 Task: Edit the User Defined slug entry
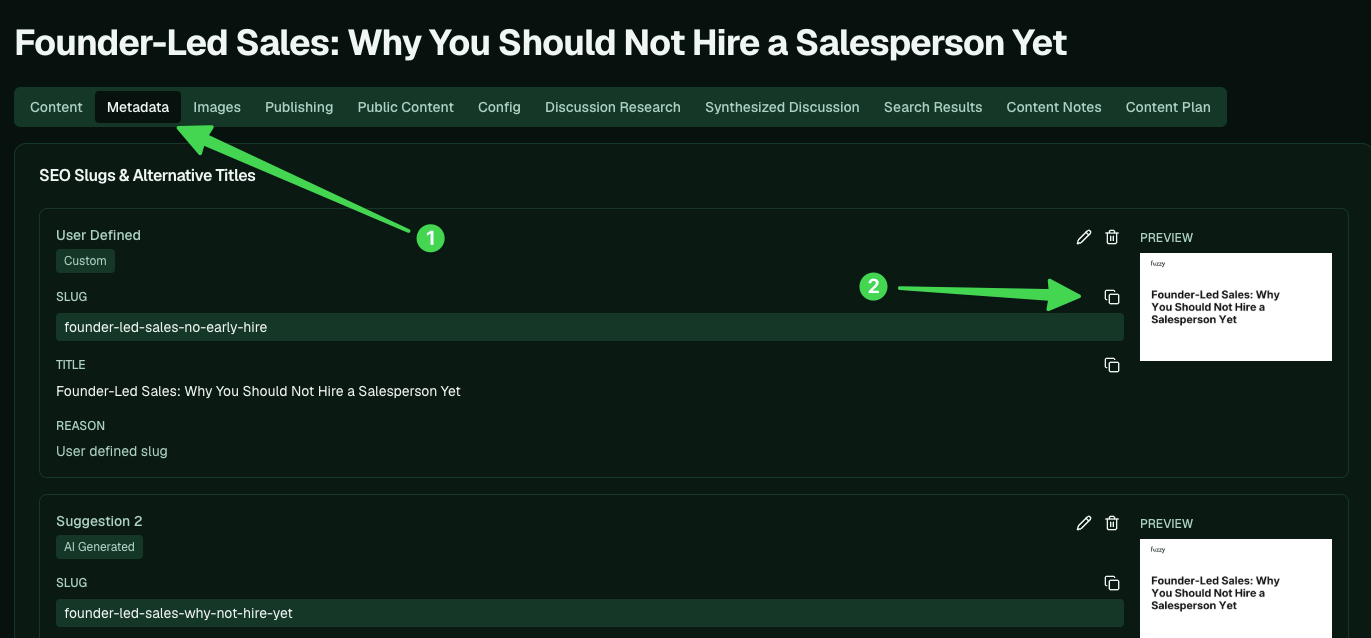[x=1084, y=237]
